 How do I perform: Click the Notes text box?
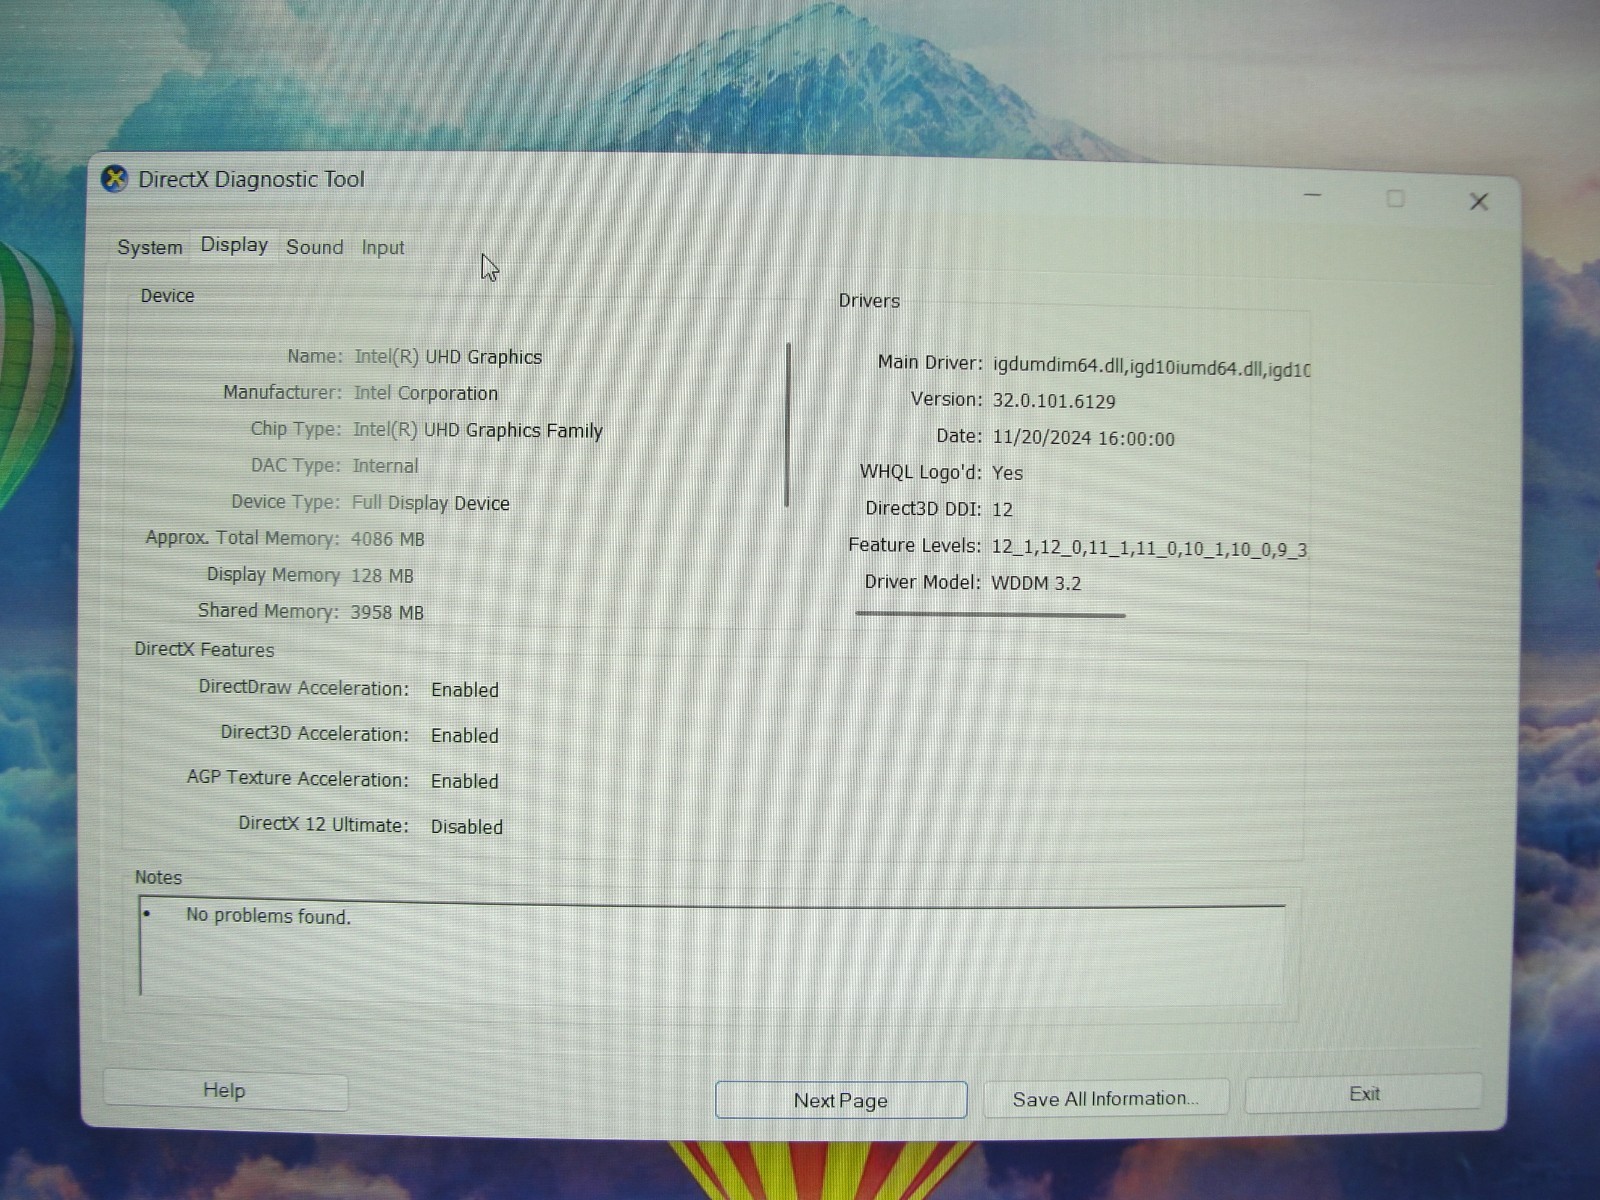coord(712,950)
